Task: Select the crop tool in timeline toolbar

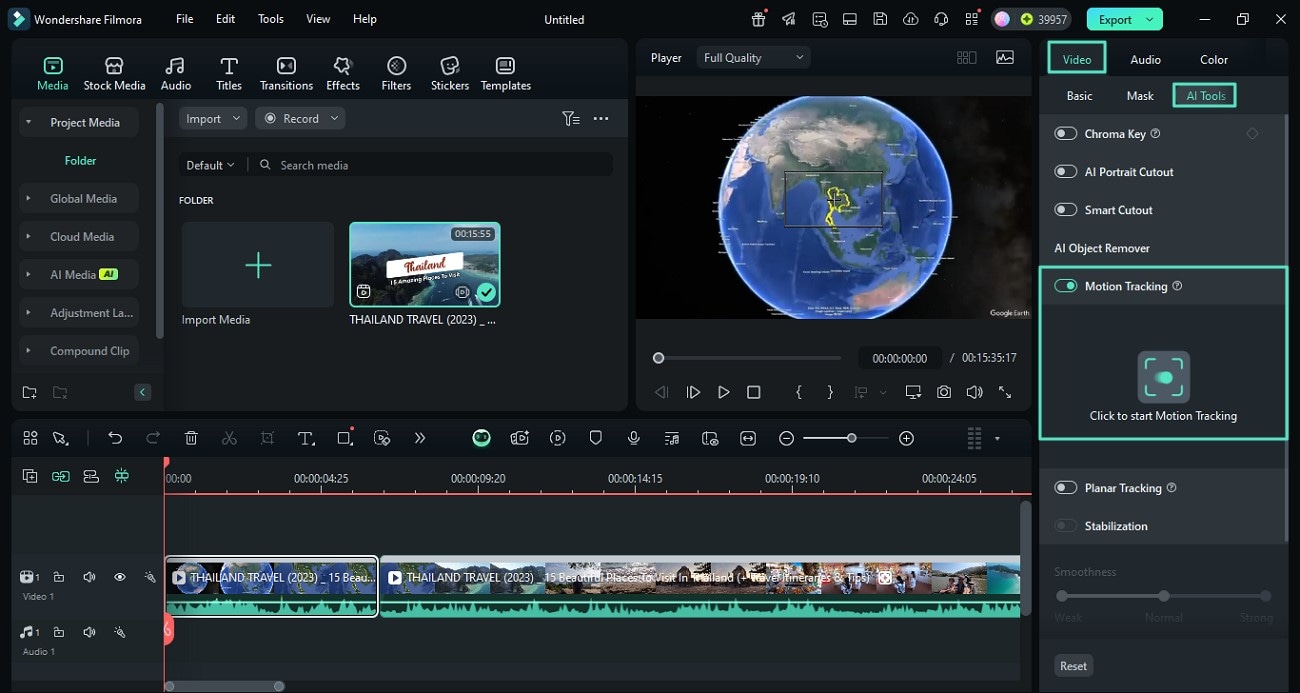Action: click(267, 438)
